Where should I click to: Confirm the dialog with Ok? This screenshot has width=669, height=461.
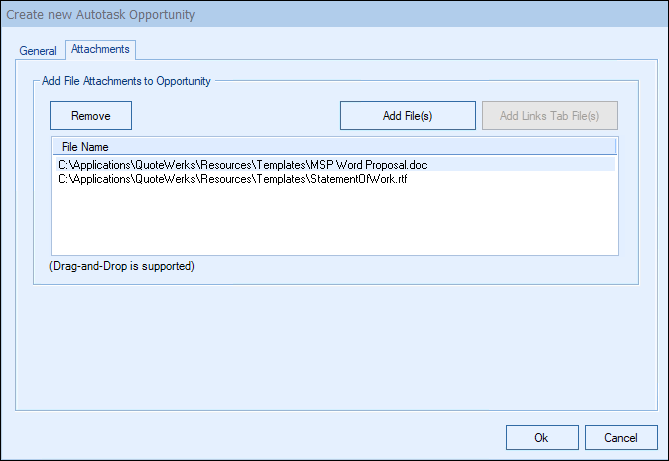click(541, 438)
